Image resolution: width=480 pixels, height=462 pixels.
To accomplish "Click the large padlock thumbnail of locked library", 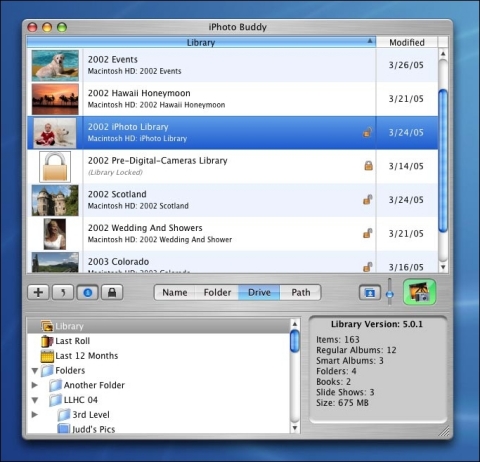I will pos(55,167).
